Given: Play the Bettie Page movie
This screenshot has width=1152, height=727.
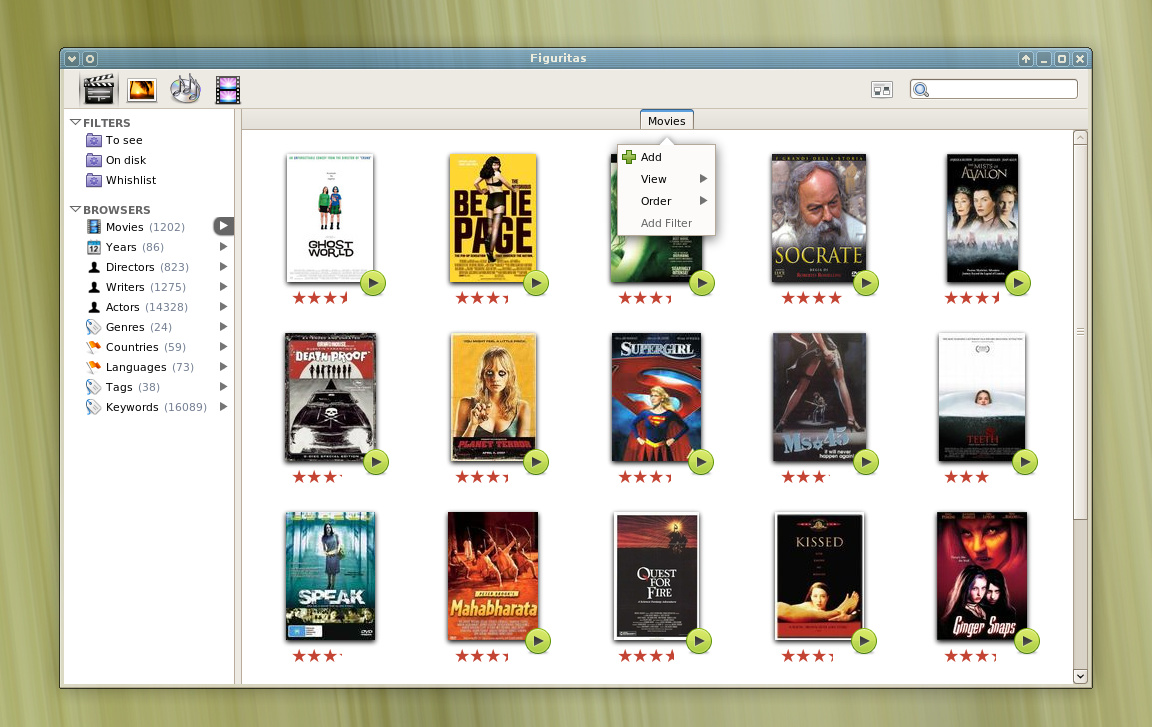Looking at the screenshot, I should pos(536,283).
